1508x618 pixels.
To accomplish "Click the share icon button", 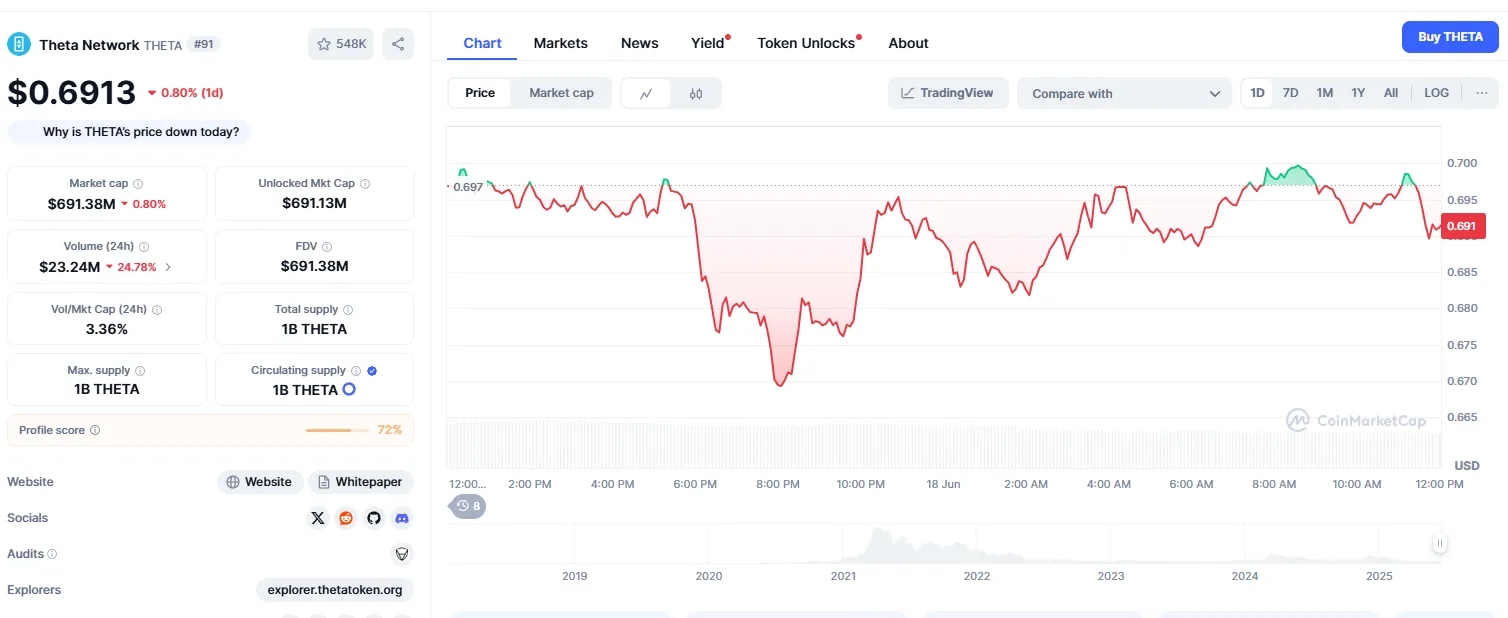I will pos(398,44).
